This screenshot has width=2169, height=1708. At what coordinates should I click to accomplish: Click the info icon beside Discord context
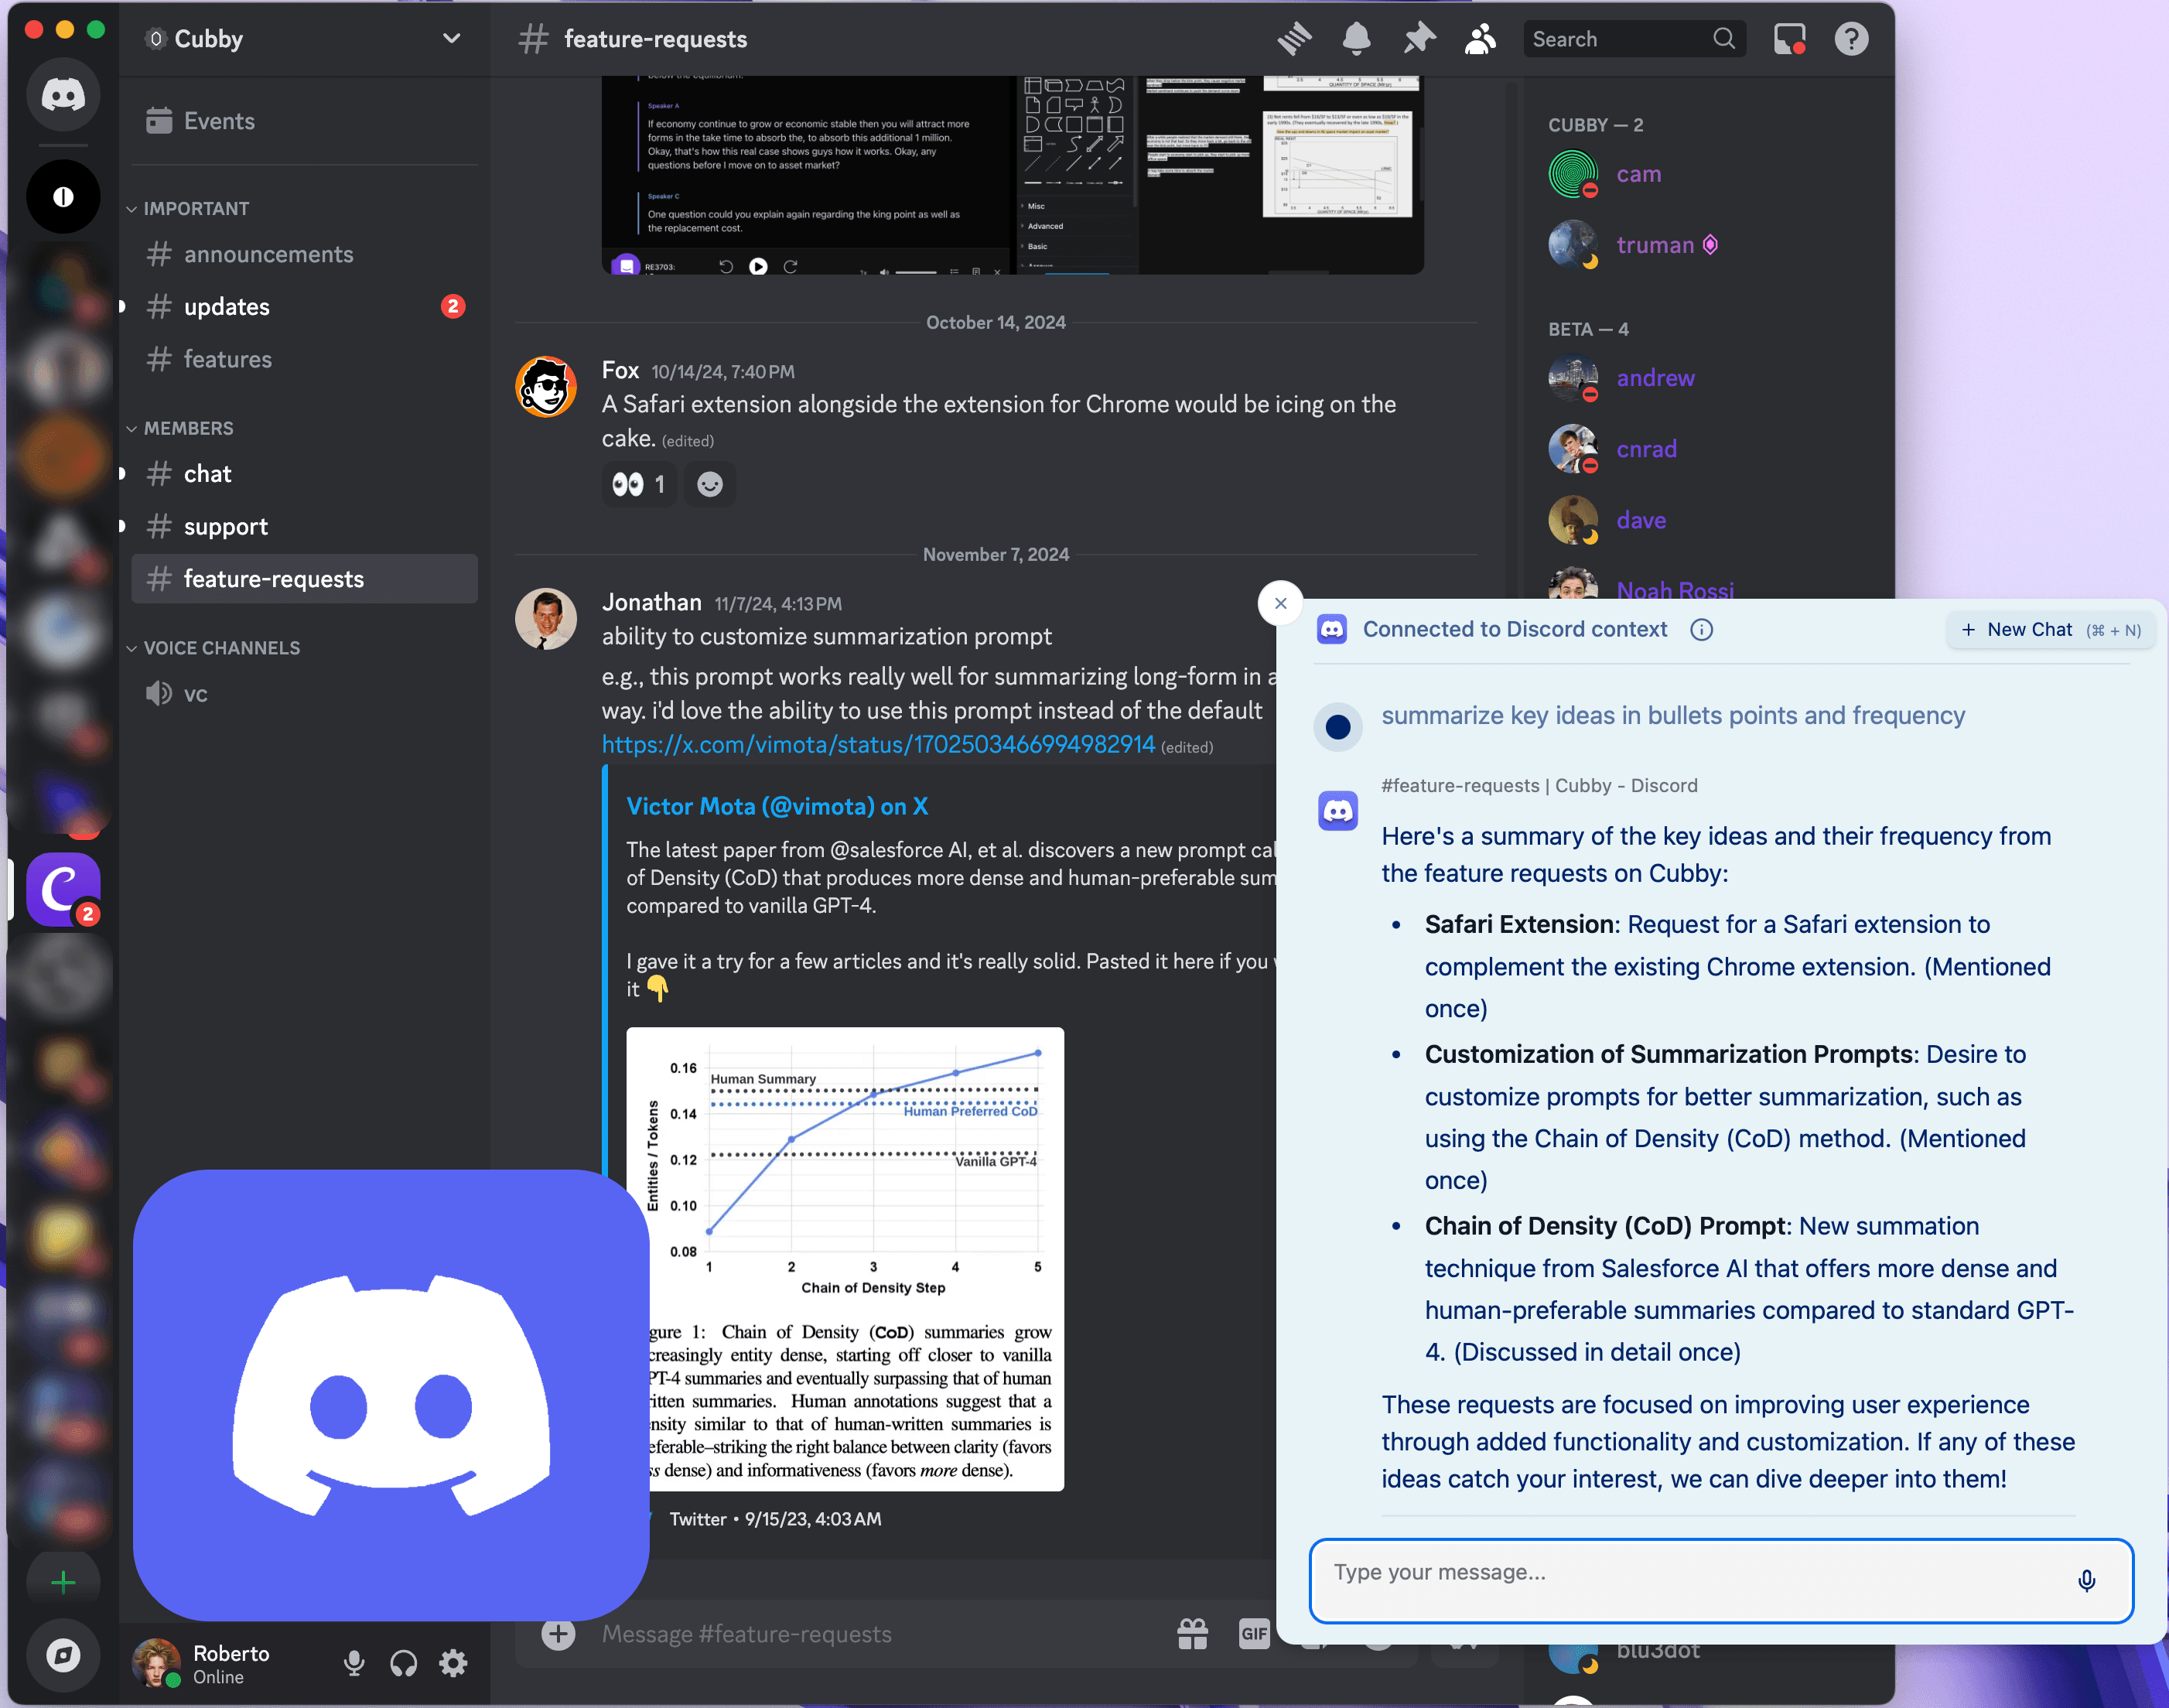pos(1701,630)
